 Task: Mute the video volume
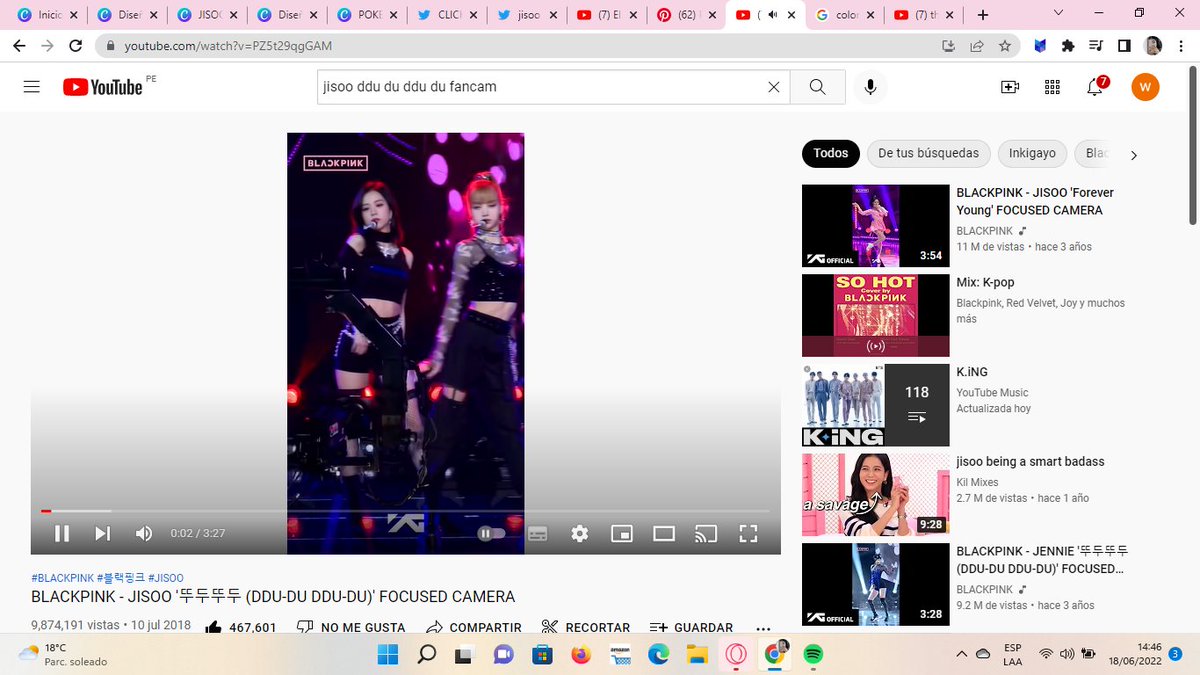tap(144, 534)
